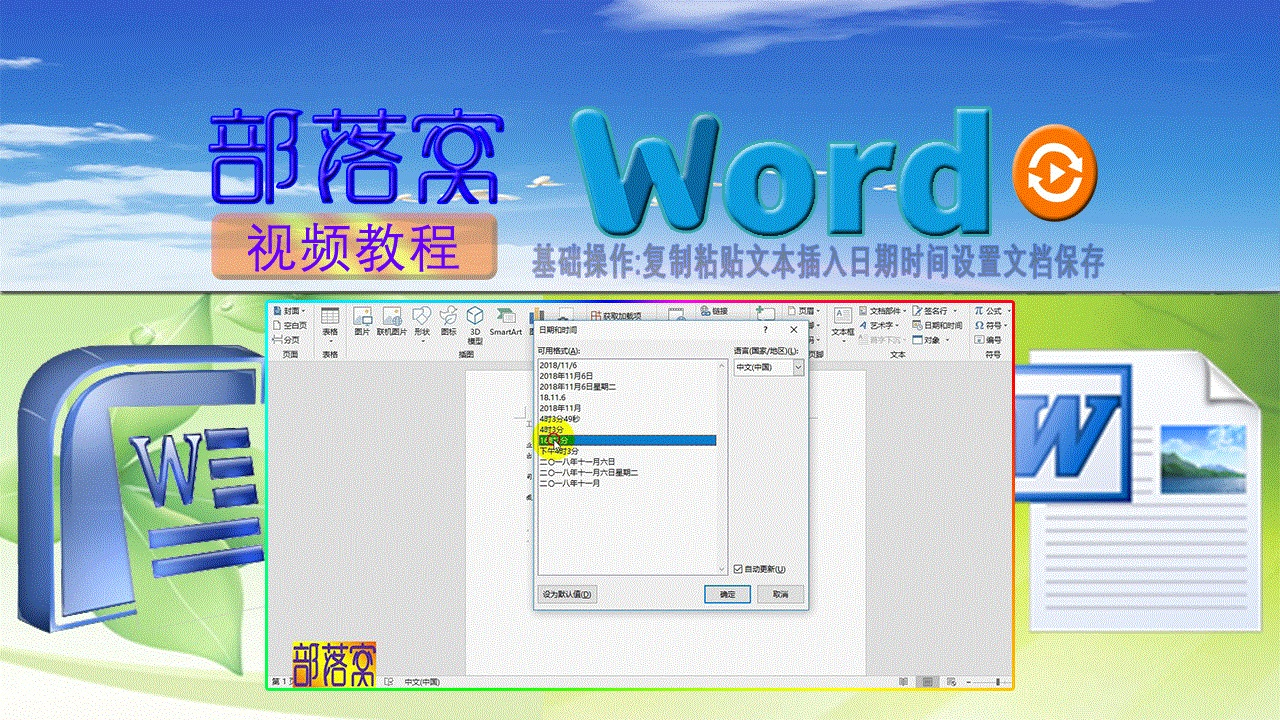
Task: Open the 文档部件 quick parts dropdown
Action: pos(882,311)
